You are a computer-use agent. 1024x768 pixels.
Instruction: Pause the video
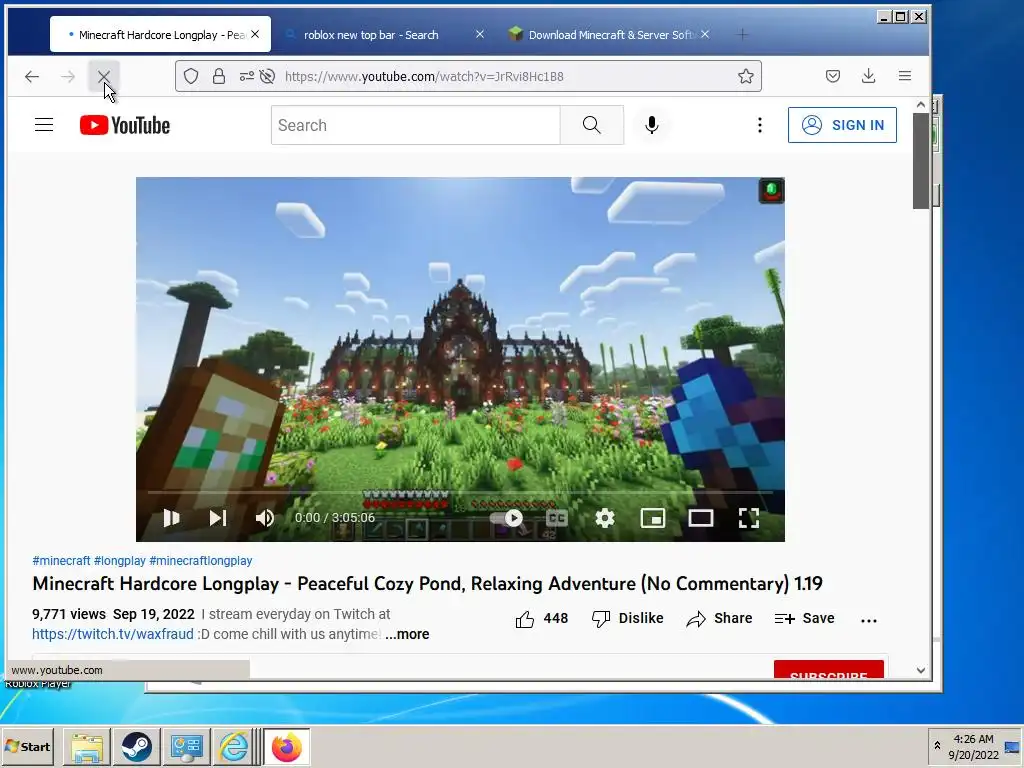171,518
